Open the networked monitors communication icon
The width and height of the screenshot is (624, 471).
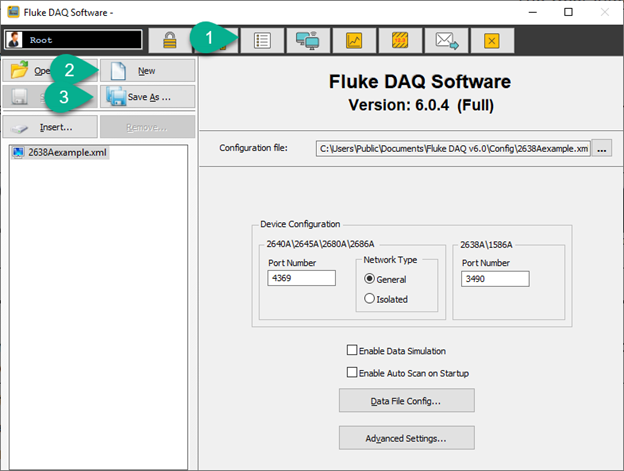tap(308, 41)
